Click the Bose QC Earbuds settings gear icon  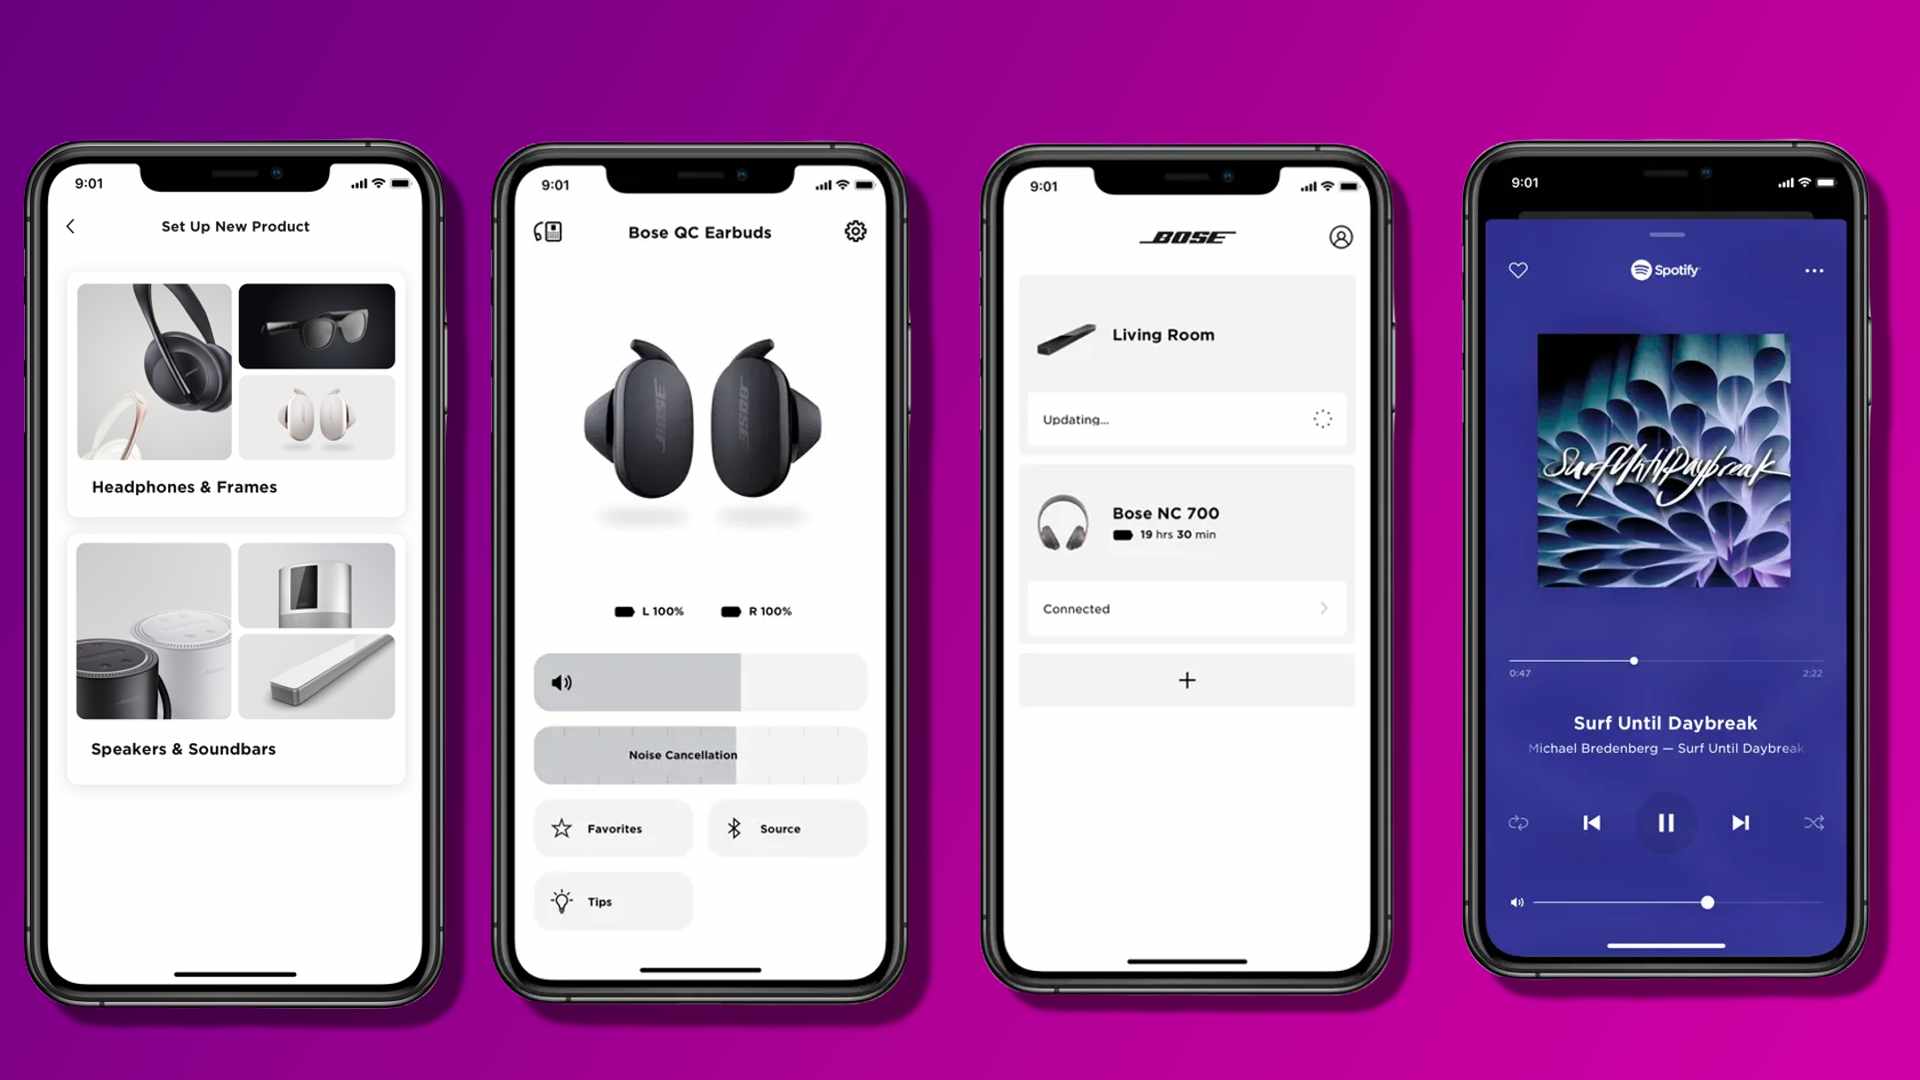(855, 231)
